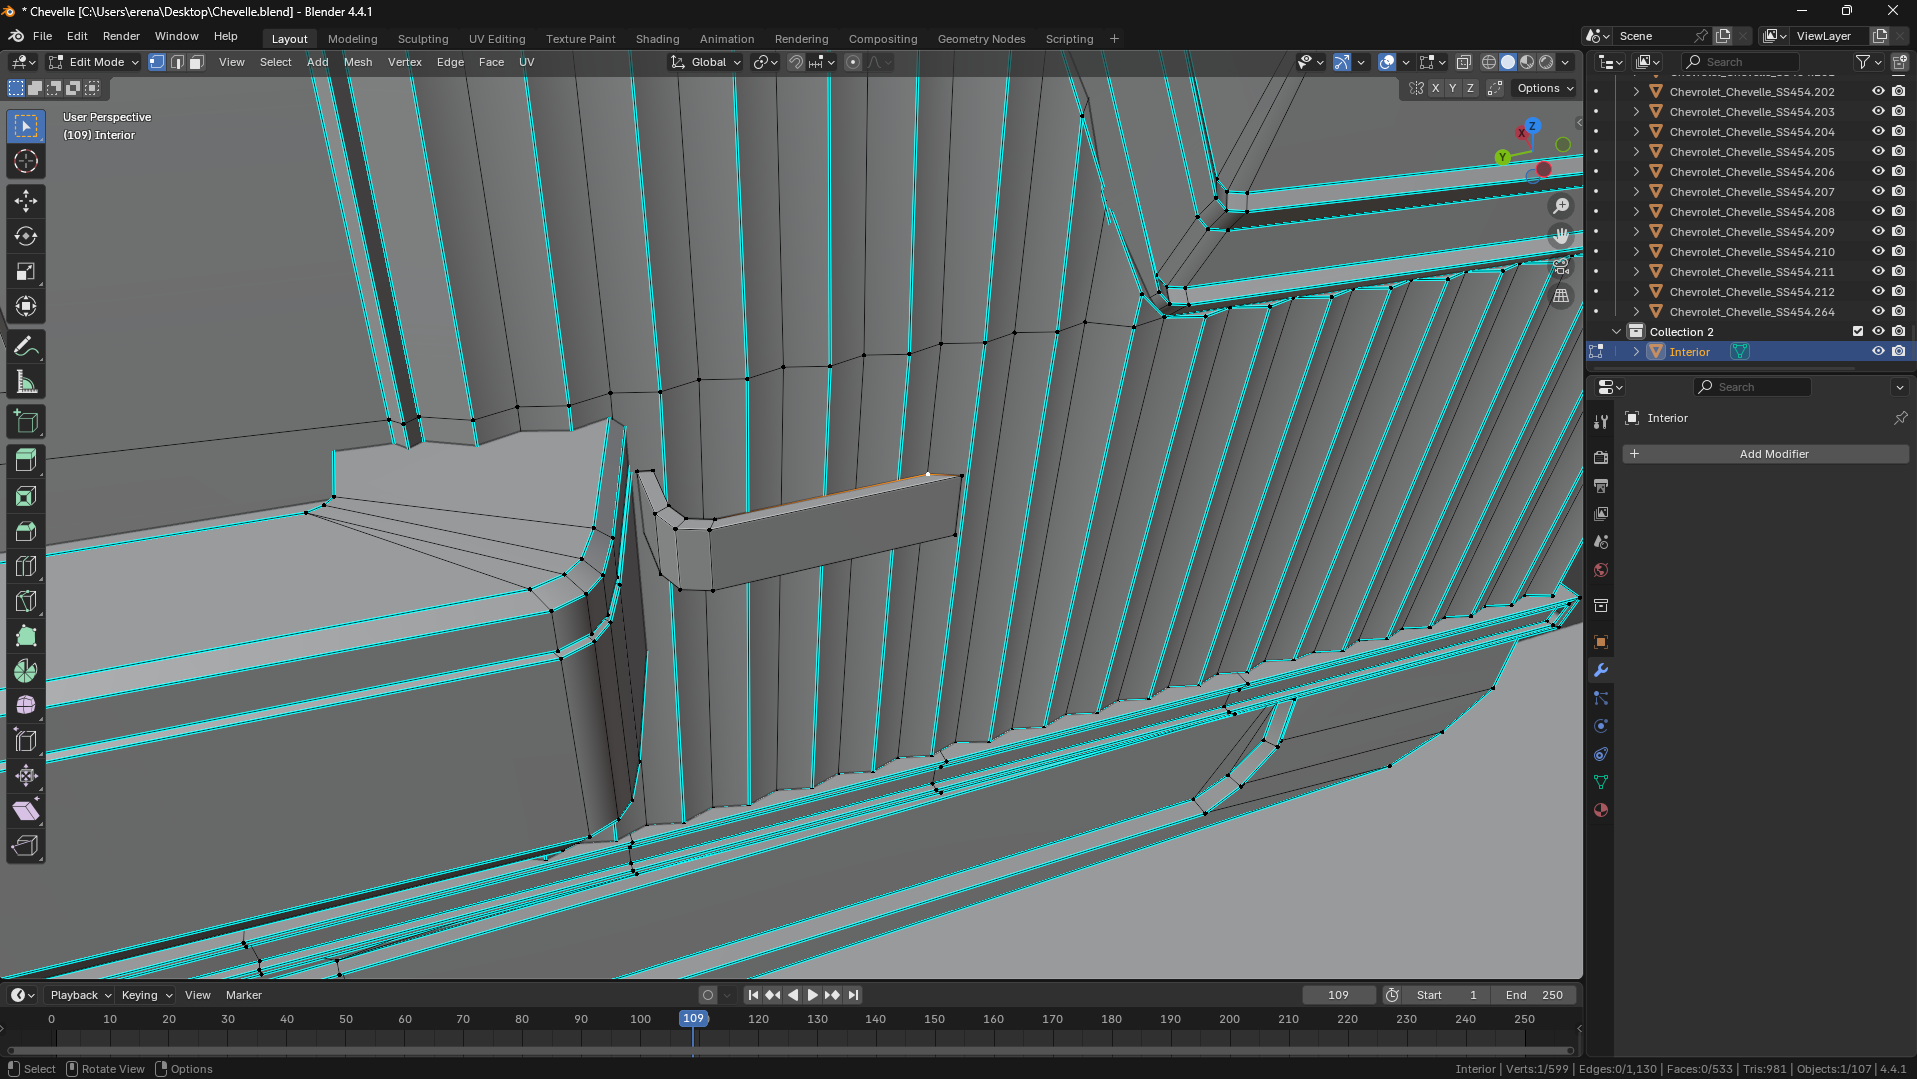Open the viewport Options dropdown
Viewport: 1917px width, 1079px height.
pos(1545,88)
